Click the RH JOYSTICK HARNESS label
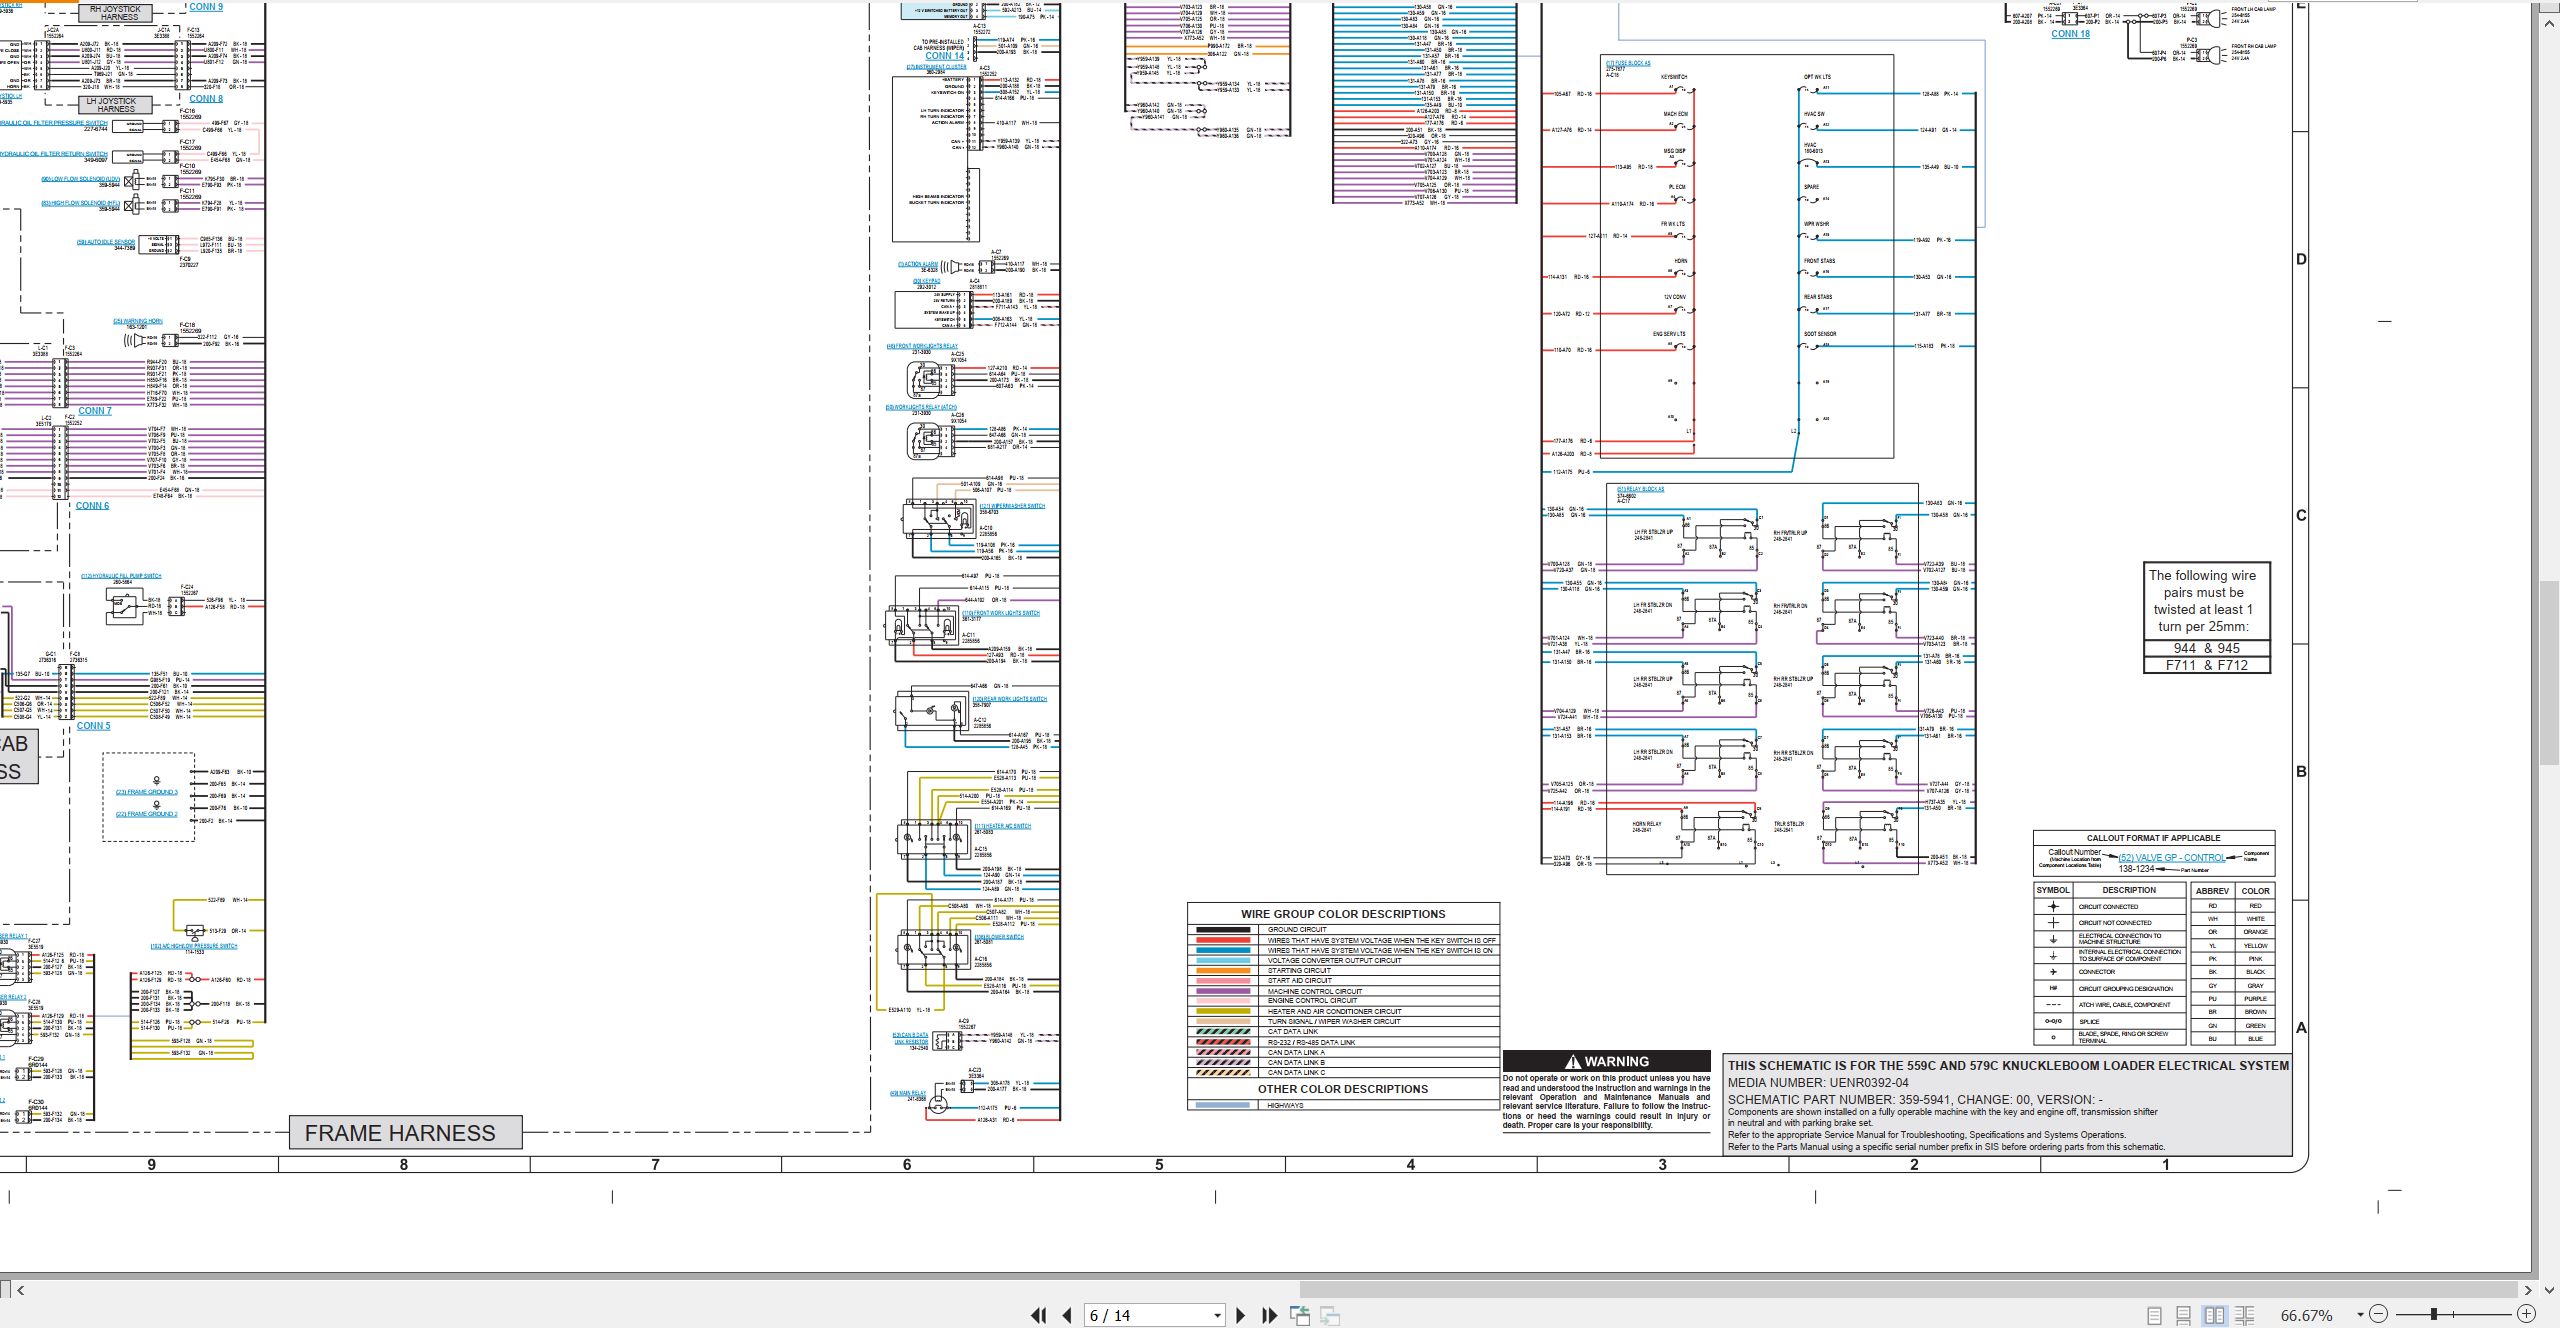Image resolution: width=2560 pixels, height=1328 pixels. (116, 13)
